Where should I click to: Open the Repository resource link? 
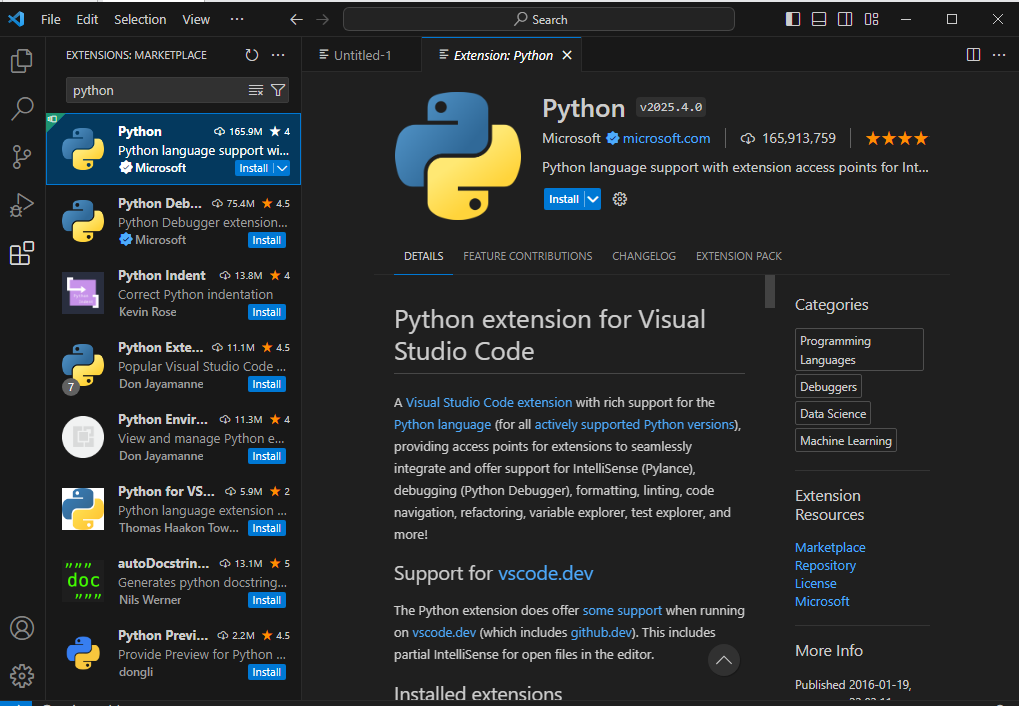pos(825,566)
